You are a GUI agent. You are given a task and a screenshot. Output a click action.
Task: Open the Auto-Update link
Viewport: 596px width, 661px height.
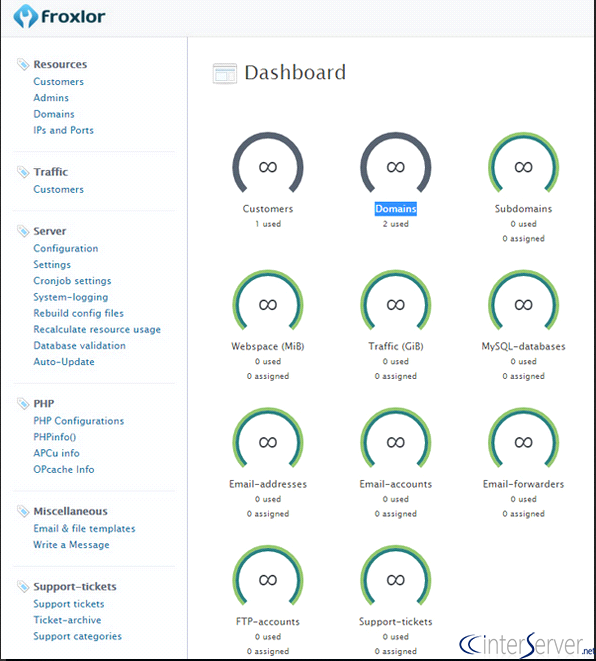tap(64, 361)
